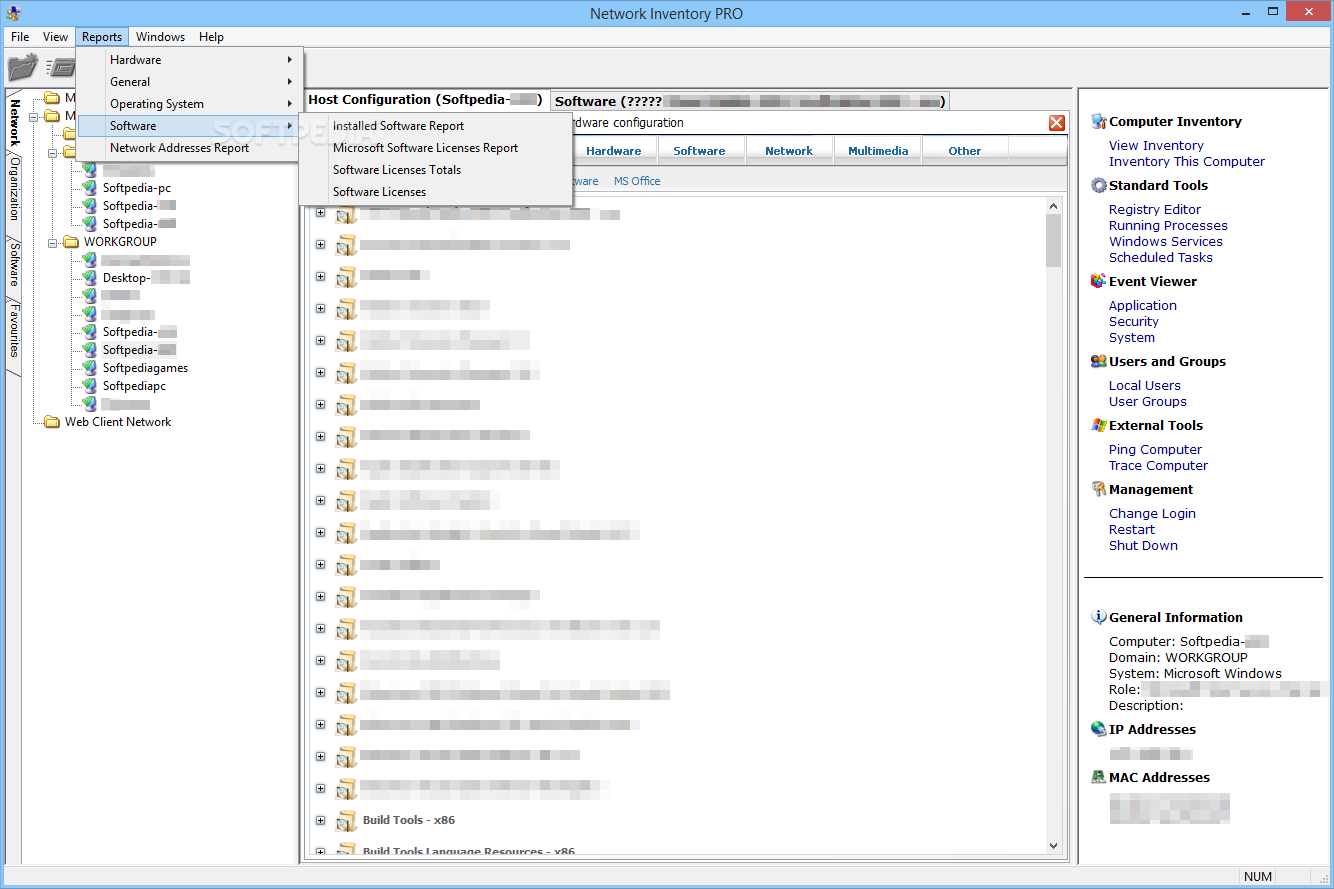The image size is (1334, 889).
Task: Open the Hardware submenu in the Reports menu
Action: click(190, 60)
